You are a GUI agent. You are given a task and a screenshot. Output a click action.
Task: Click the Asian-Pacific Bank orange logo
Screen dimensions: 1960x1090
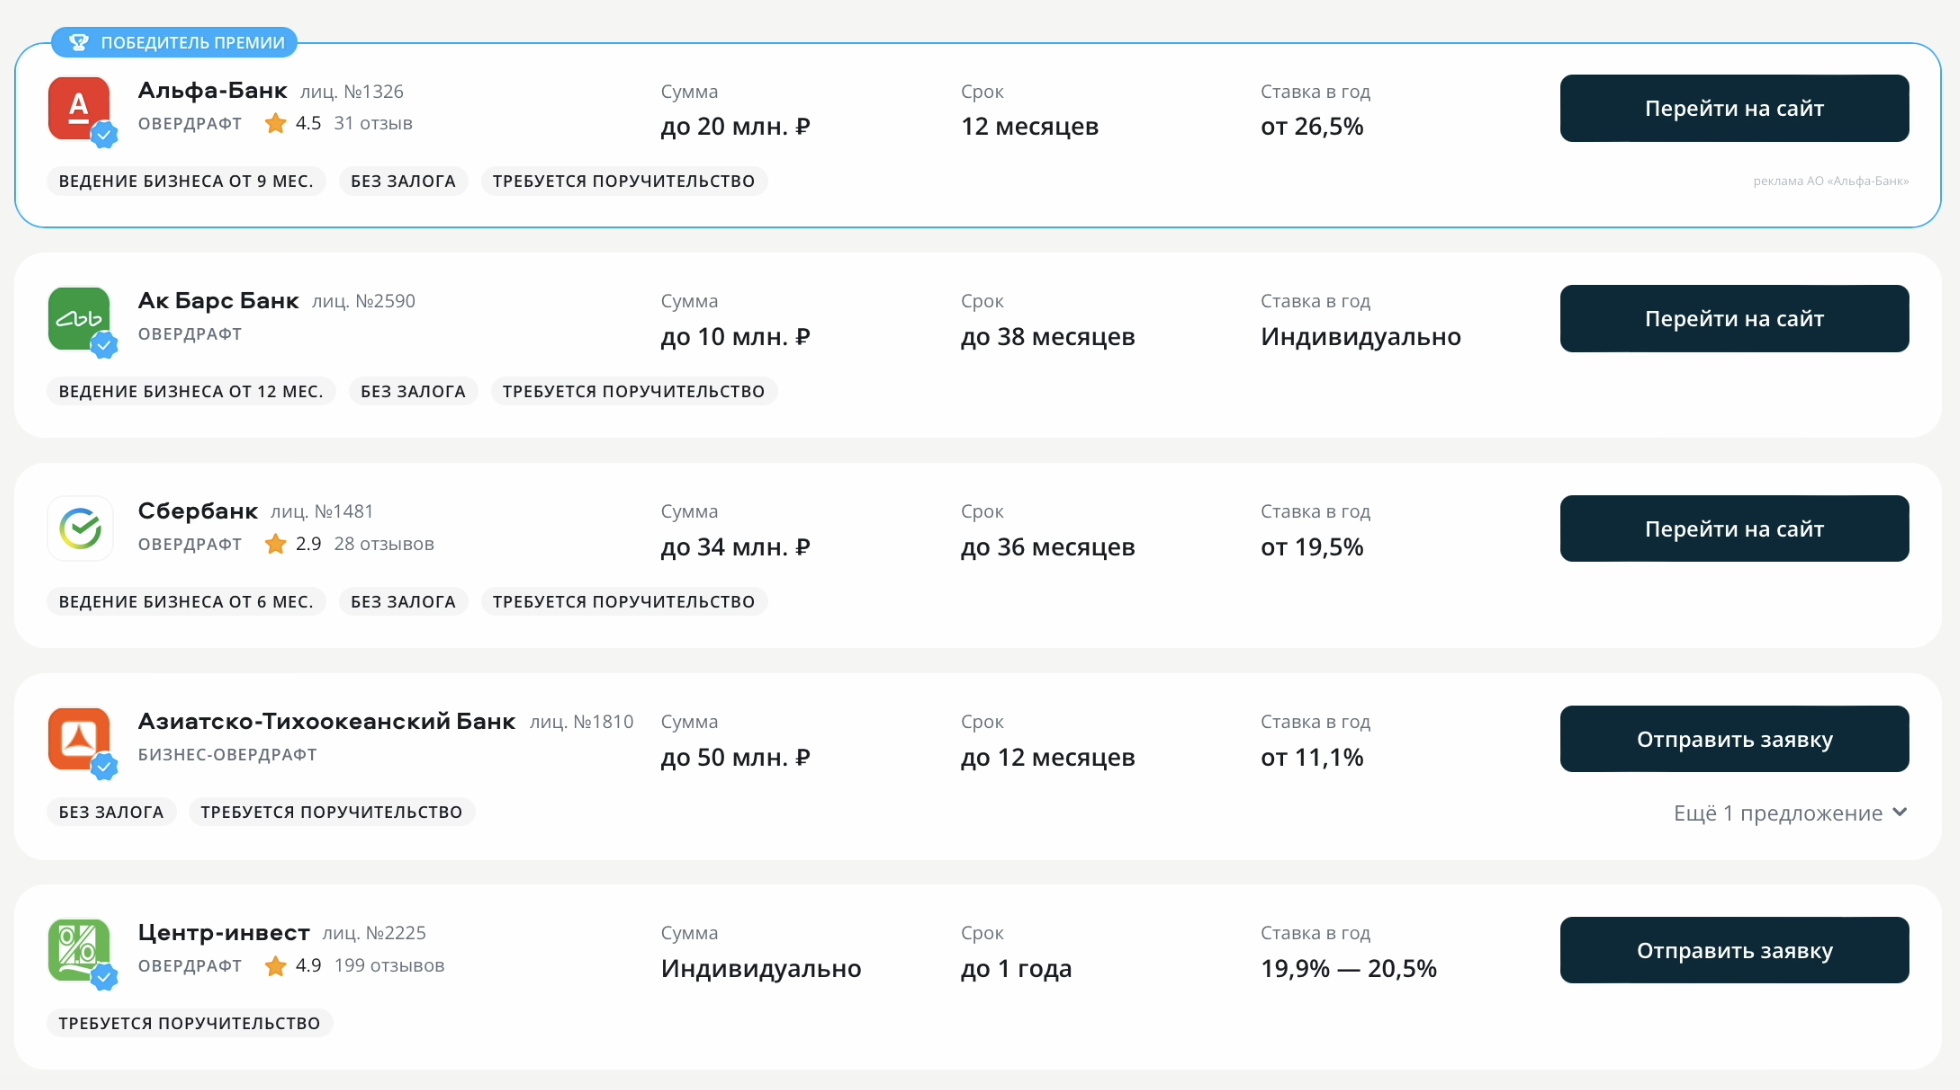[x=79, y=739]
